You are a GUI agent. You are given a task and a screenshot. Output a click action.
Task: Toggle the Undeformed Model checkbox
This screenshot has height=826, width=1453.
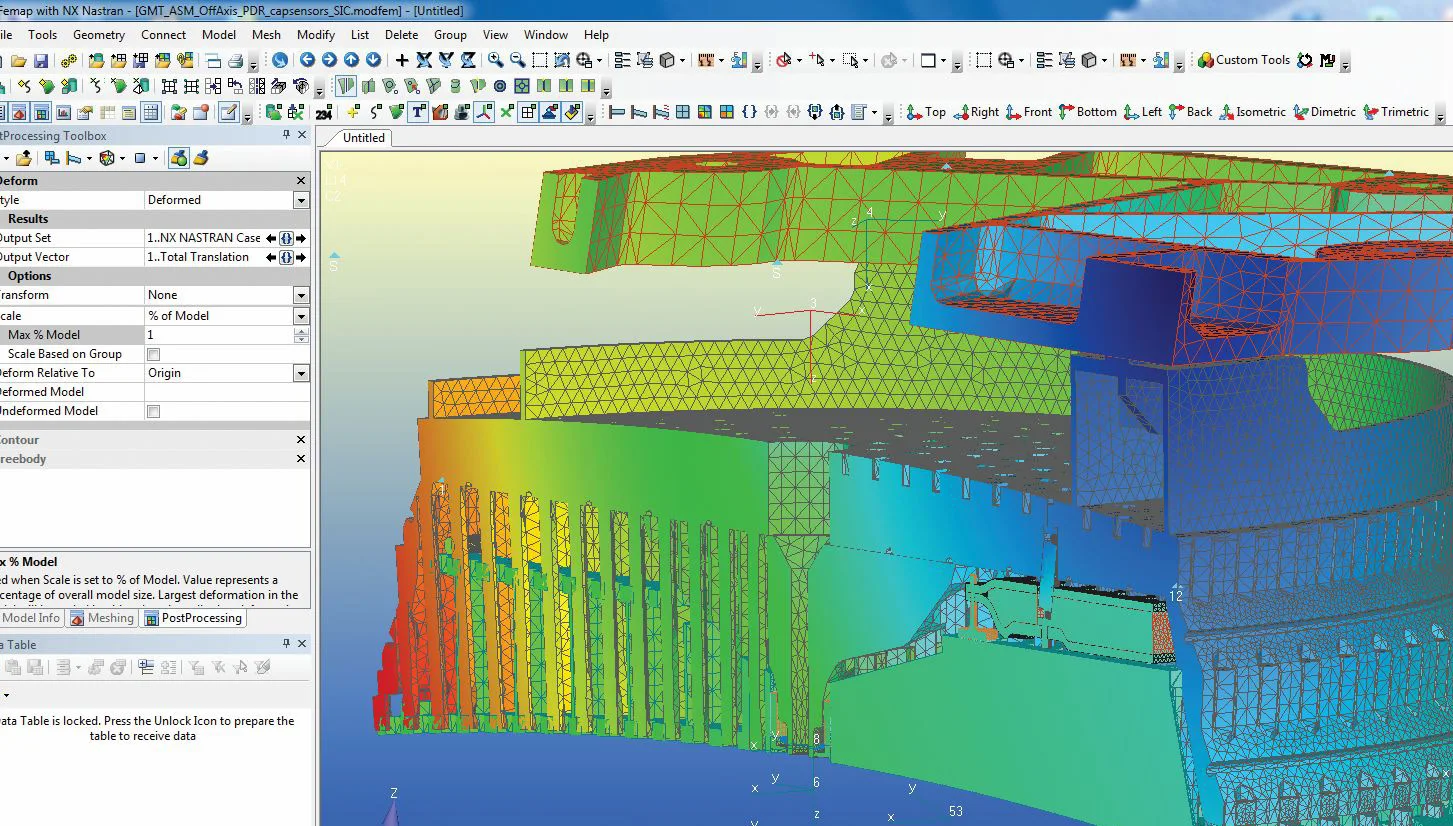pos(153,411)
